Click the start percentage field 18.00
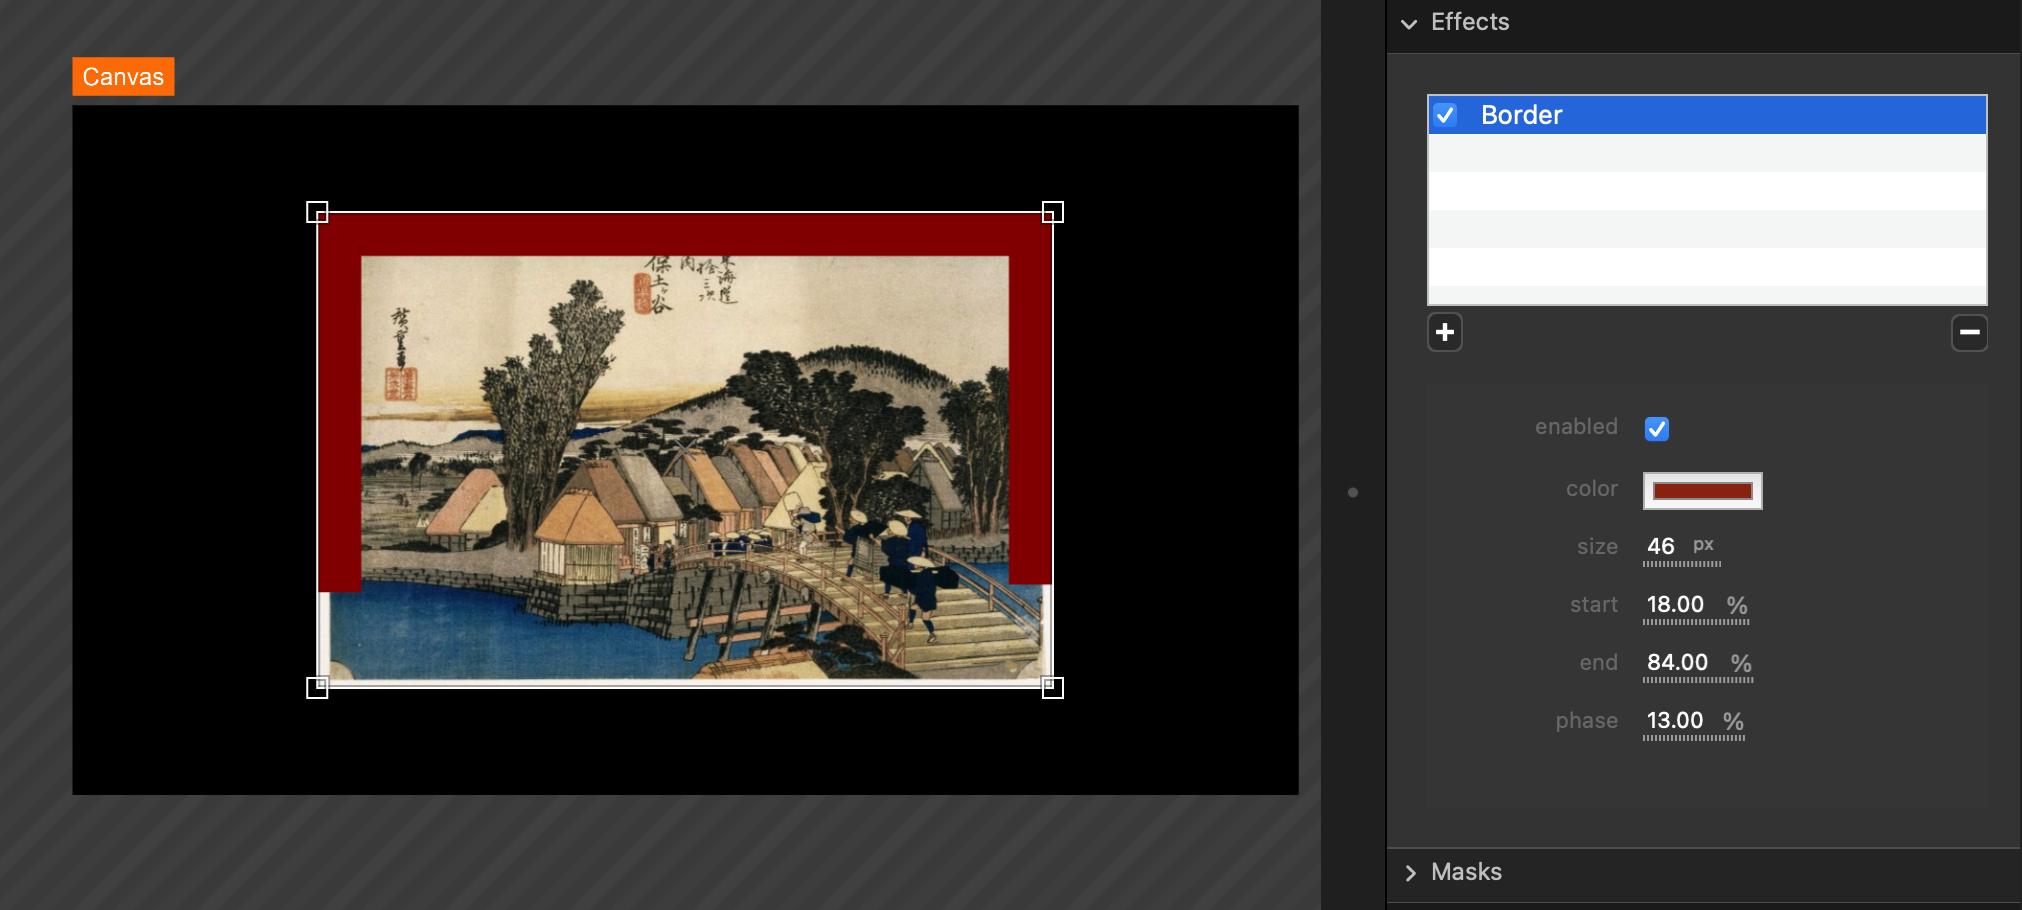The image size is (2022, 910). (1675, 605)
